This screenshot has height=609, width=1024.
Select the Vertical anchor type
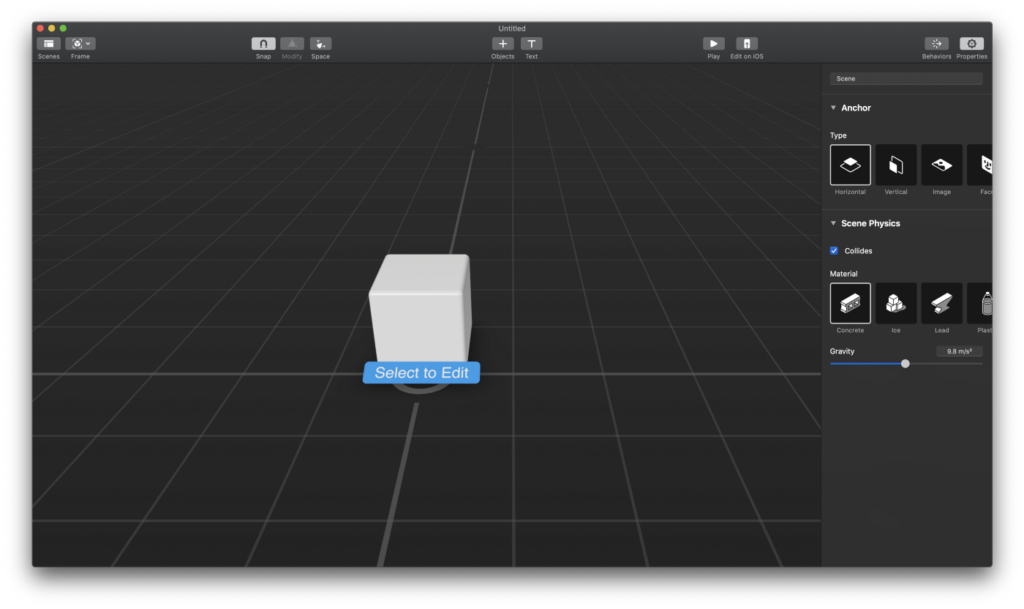point(896,165)
